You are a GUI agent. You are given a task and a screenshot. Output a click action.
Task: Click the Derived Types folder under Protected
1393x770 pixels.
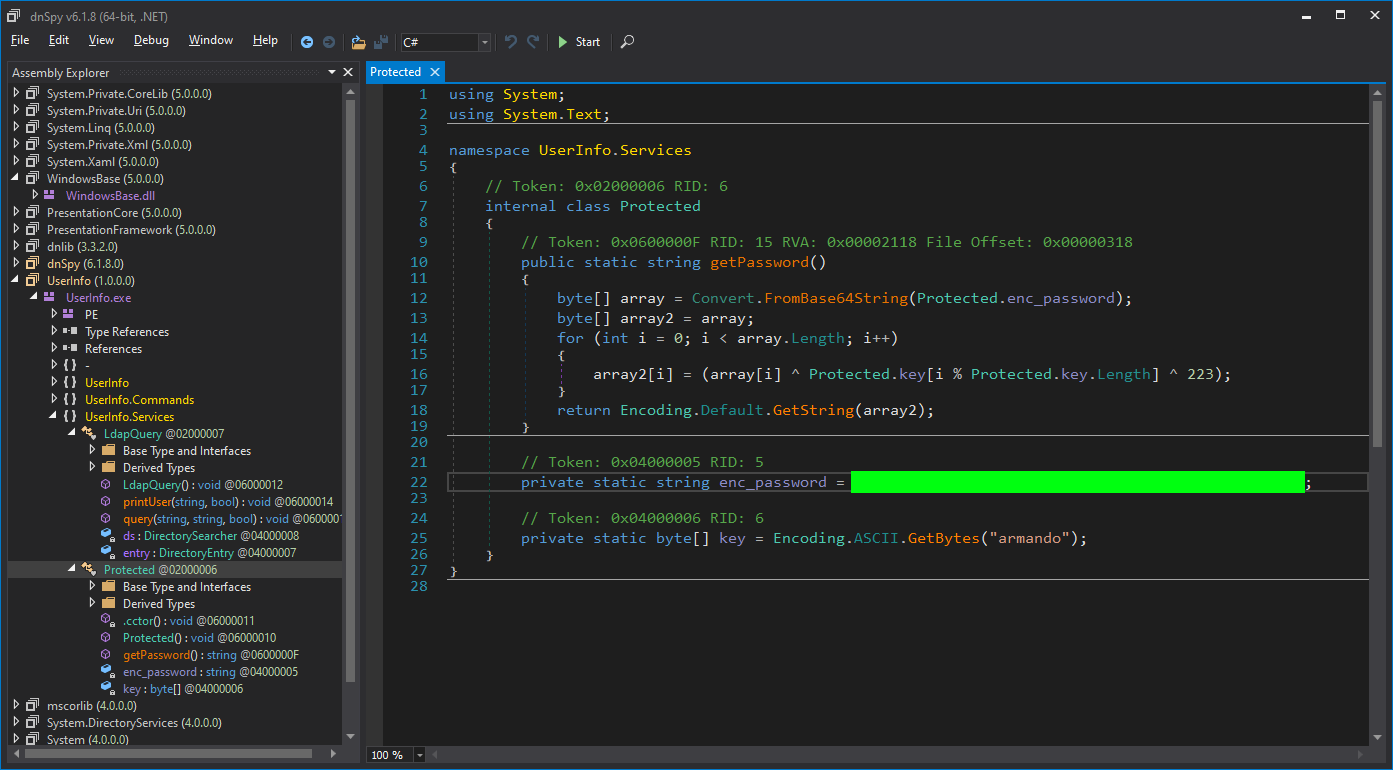click(158, 603)
